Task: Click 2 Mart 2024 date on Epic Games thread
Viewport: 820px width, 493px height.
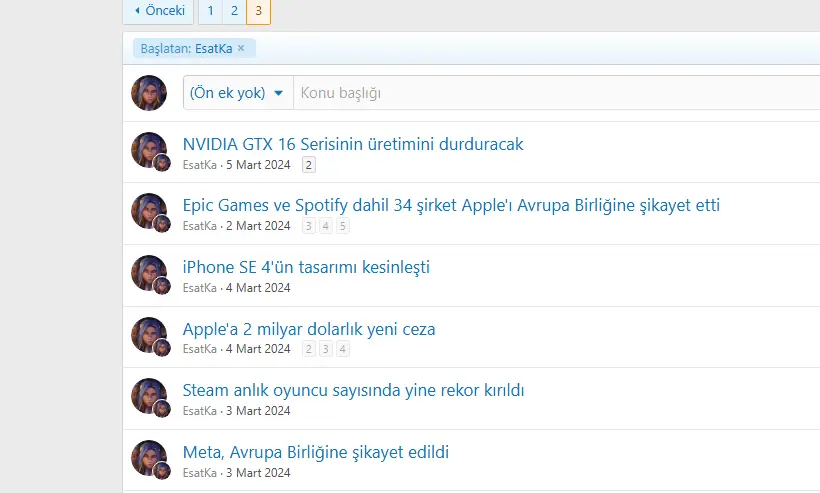Action: pyautogui.click(x=258, y=226)
